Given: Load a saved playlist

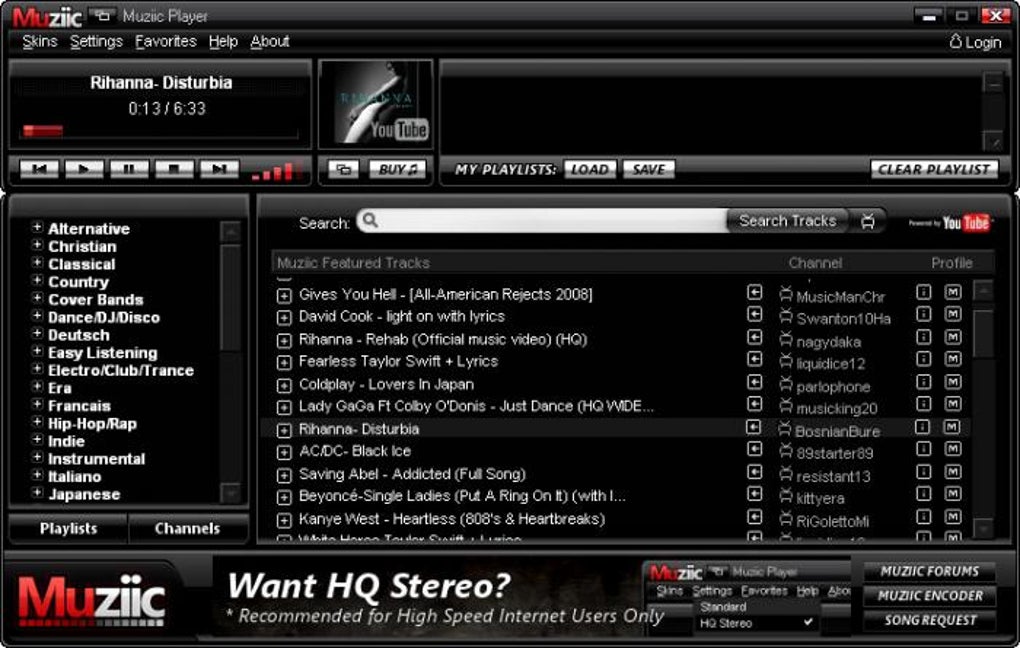Looking at the screenshot, I should pyautogui.click(x=589, y=170).
